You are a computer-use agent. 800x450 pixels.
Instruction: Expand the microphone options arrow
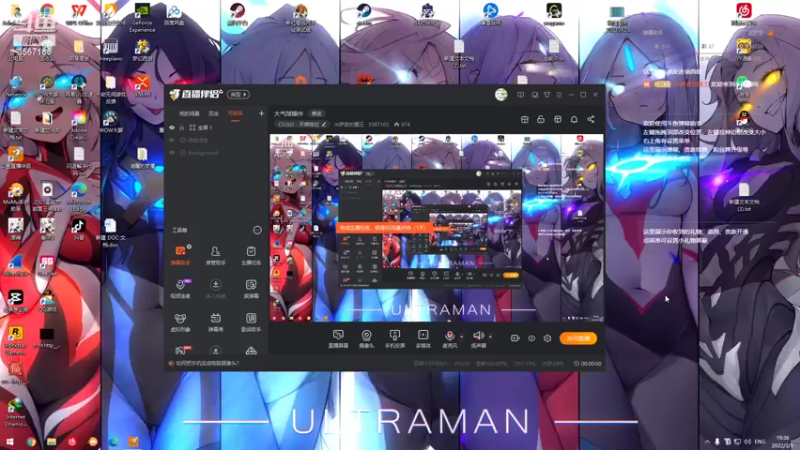[x=462, y=336]
